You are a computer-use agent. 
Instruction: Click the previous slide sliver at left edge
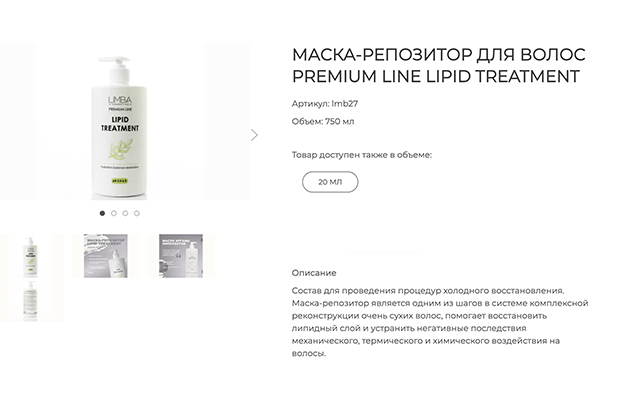17,122
